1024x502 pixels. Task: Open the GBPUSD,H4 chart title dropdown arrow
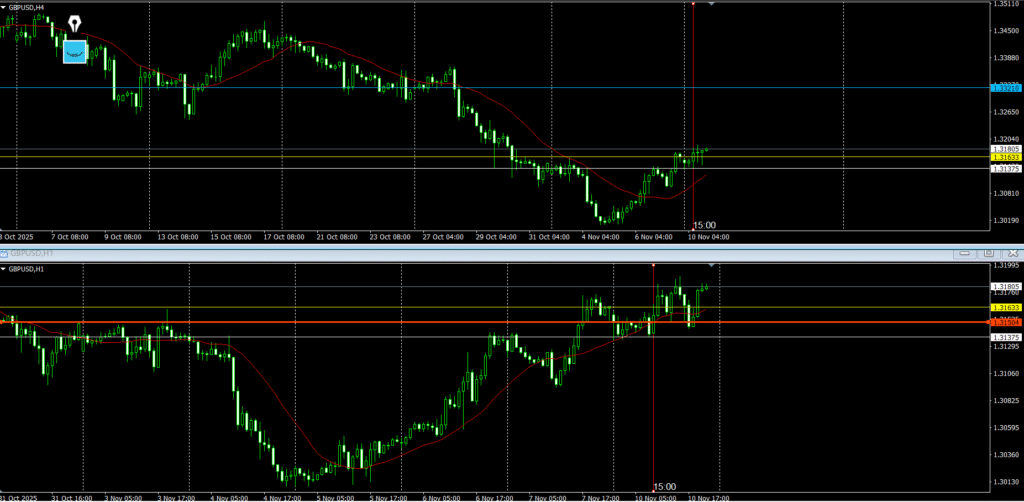pyautogui.click(x=4, y=6)
